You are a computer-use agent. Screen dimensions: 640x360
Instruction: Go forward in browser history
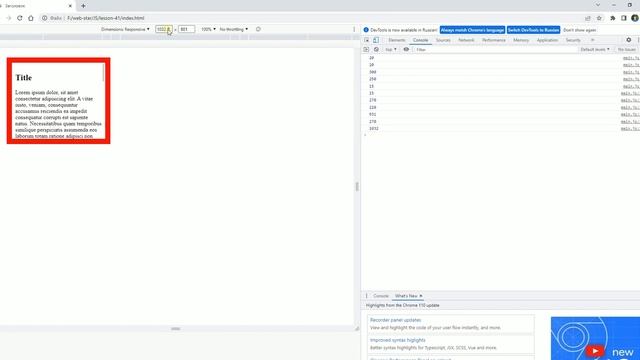point(9,18)
